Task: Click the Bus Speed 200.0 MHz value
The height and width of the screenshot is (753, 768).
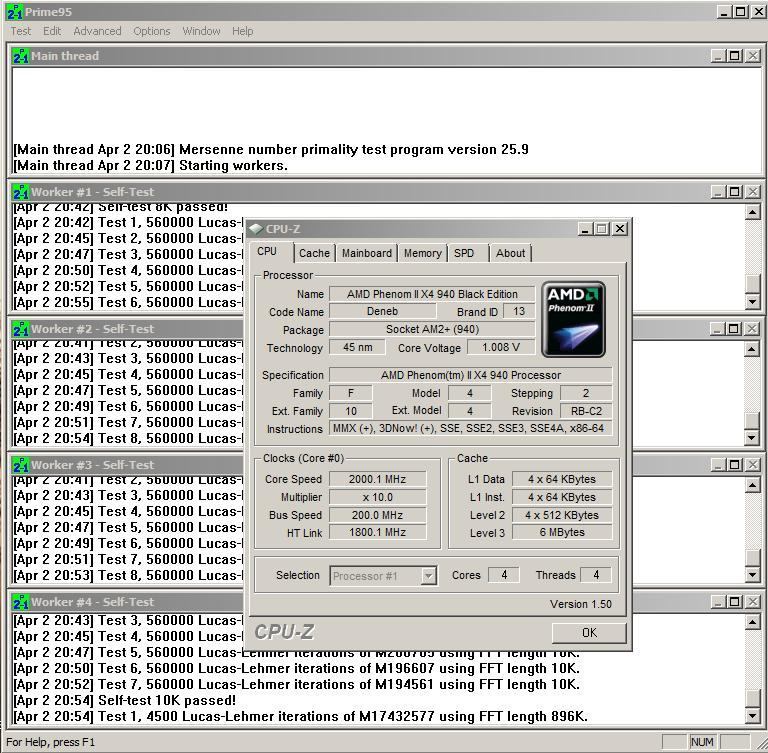Action: coord(377,515)
